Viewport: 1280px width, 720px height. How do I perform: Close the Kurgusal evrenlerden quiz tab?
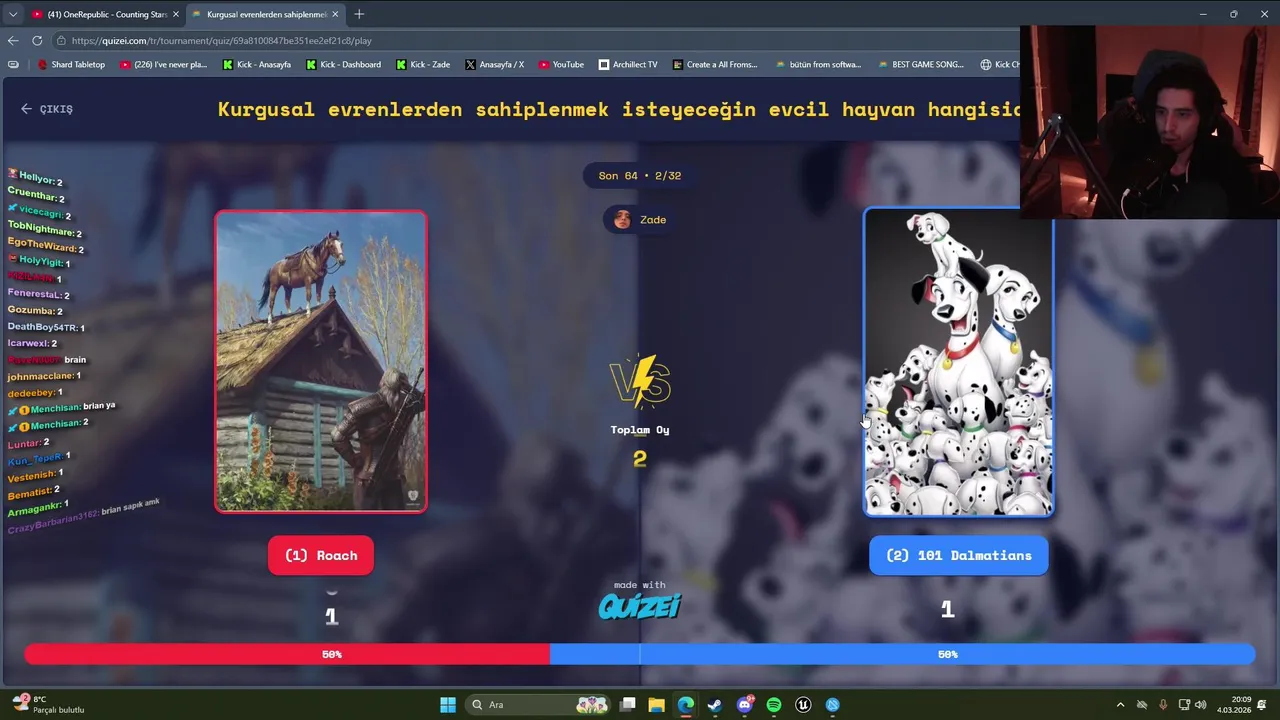(x=335, y=14)
